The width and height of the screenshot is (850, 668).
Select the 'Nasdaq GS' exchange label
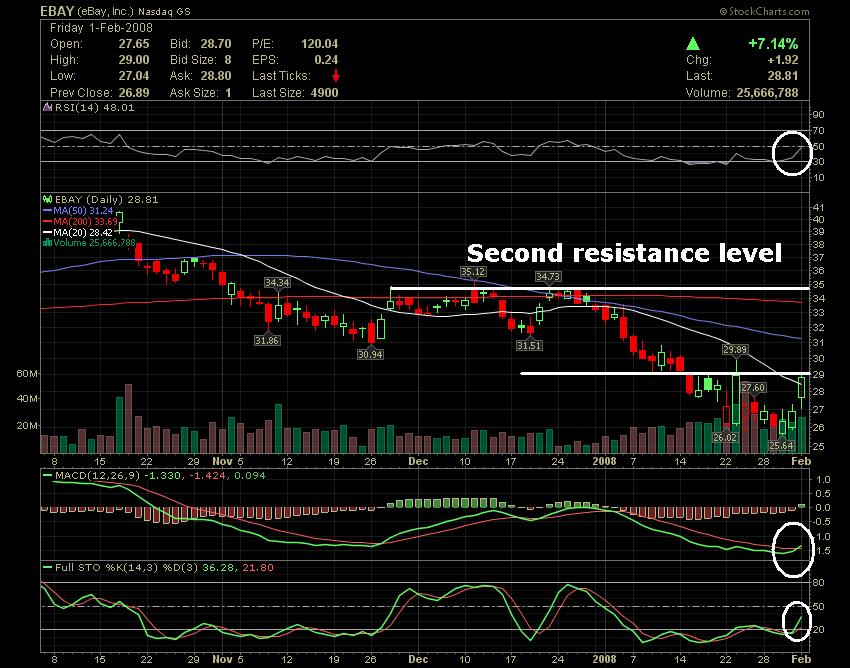coord(164,11)
